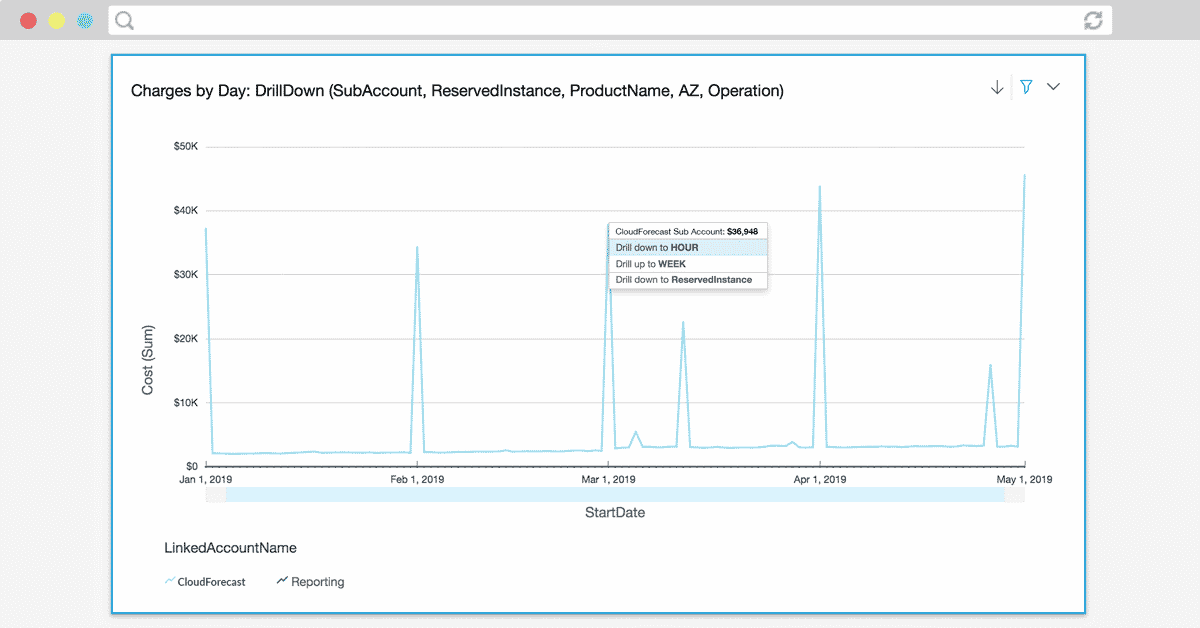Click the CloudForecast Sub Account tooltip value
The height and width of the screenshot is (628, 1200).
(742, 231)
